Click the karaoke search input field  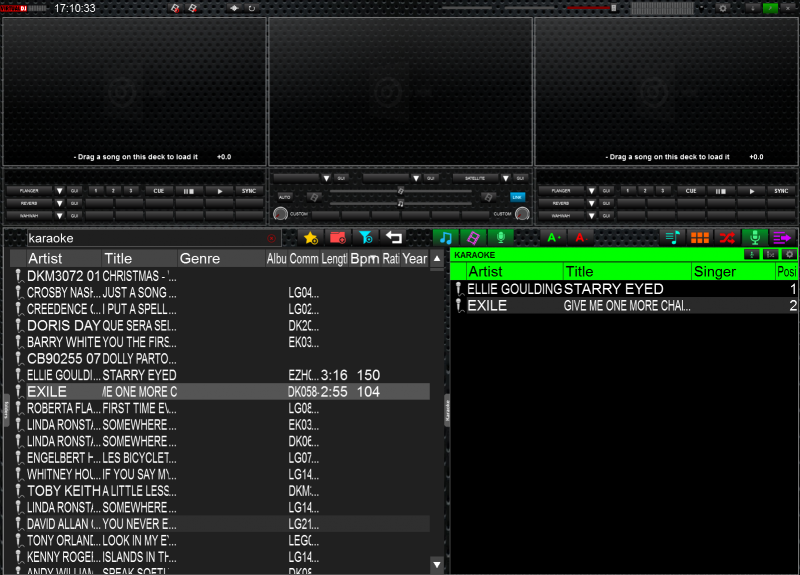click(x=145, y=238)
